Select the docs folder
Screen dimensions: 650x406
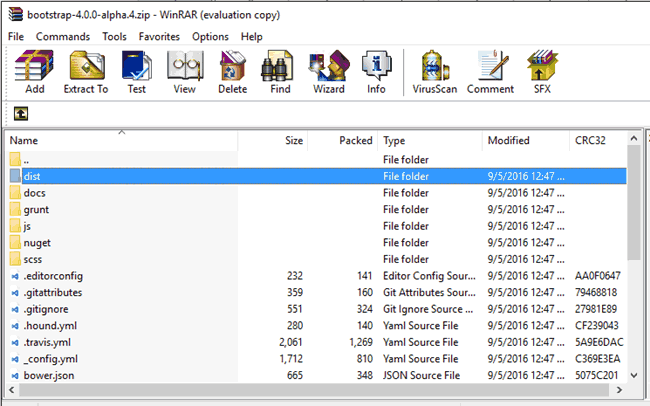(x=34, y=193)
